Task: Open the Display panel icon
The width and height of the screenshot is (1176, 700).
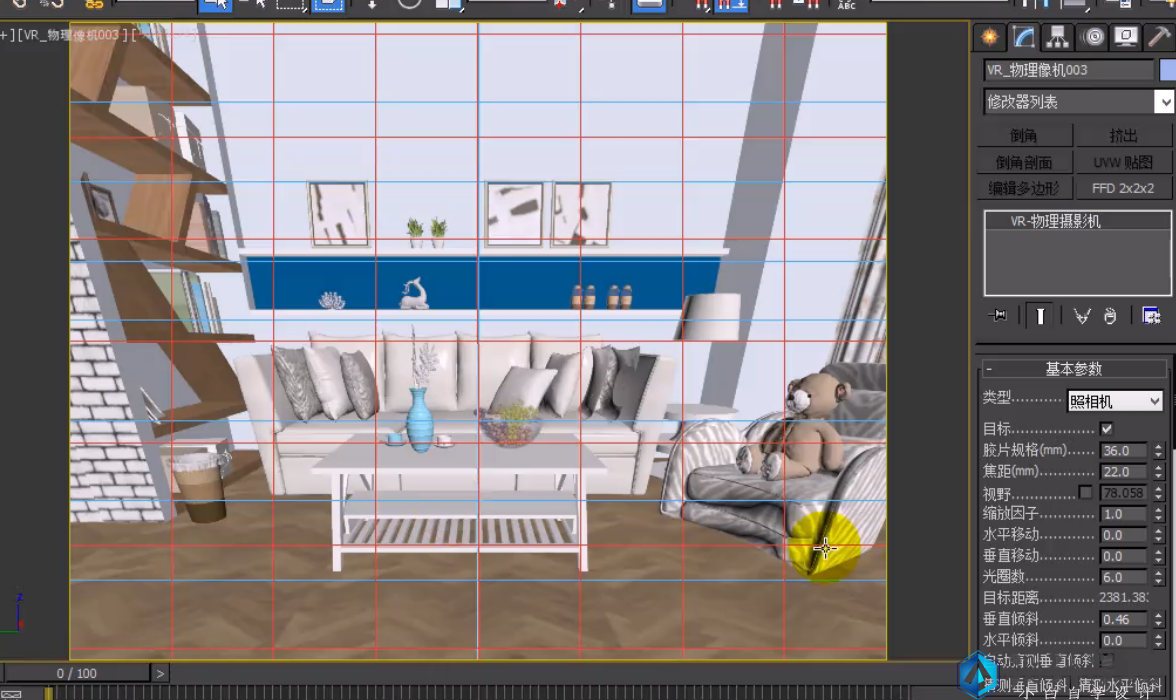Action: pos(1126,37)
